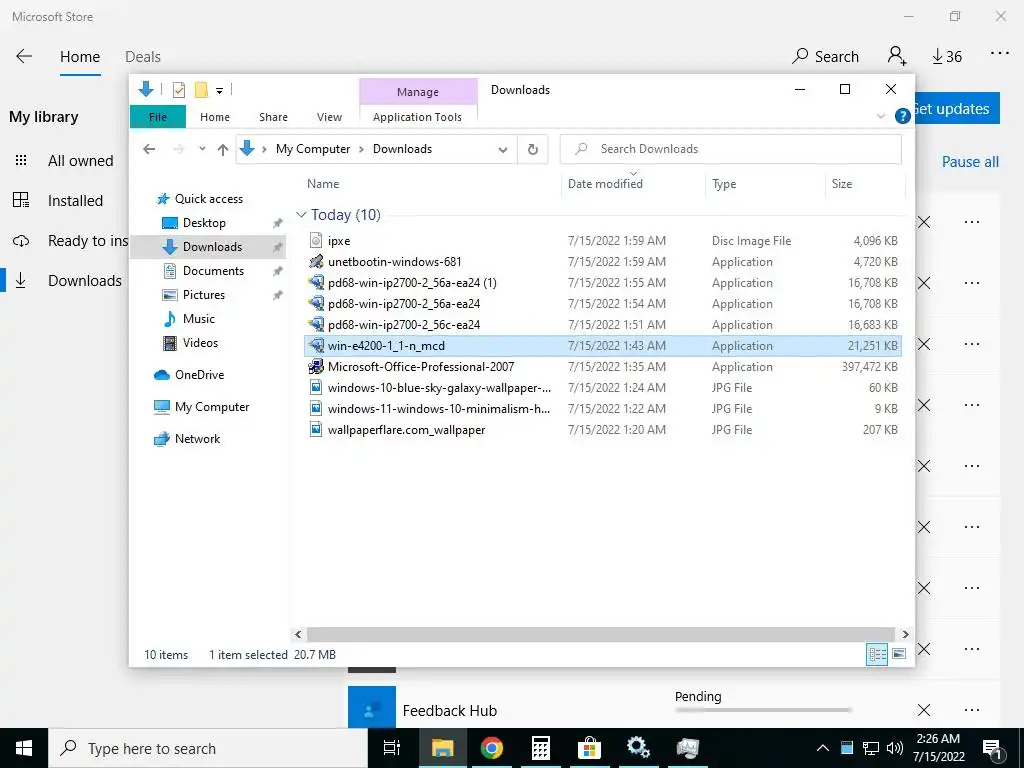Cancel the Feedback Hub pending download
This screenshot has width=1024, height=768.
click(923, 710)
